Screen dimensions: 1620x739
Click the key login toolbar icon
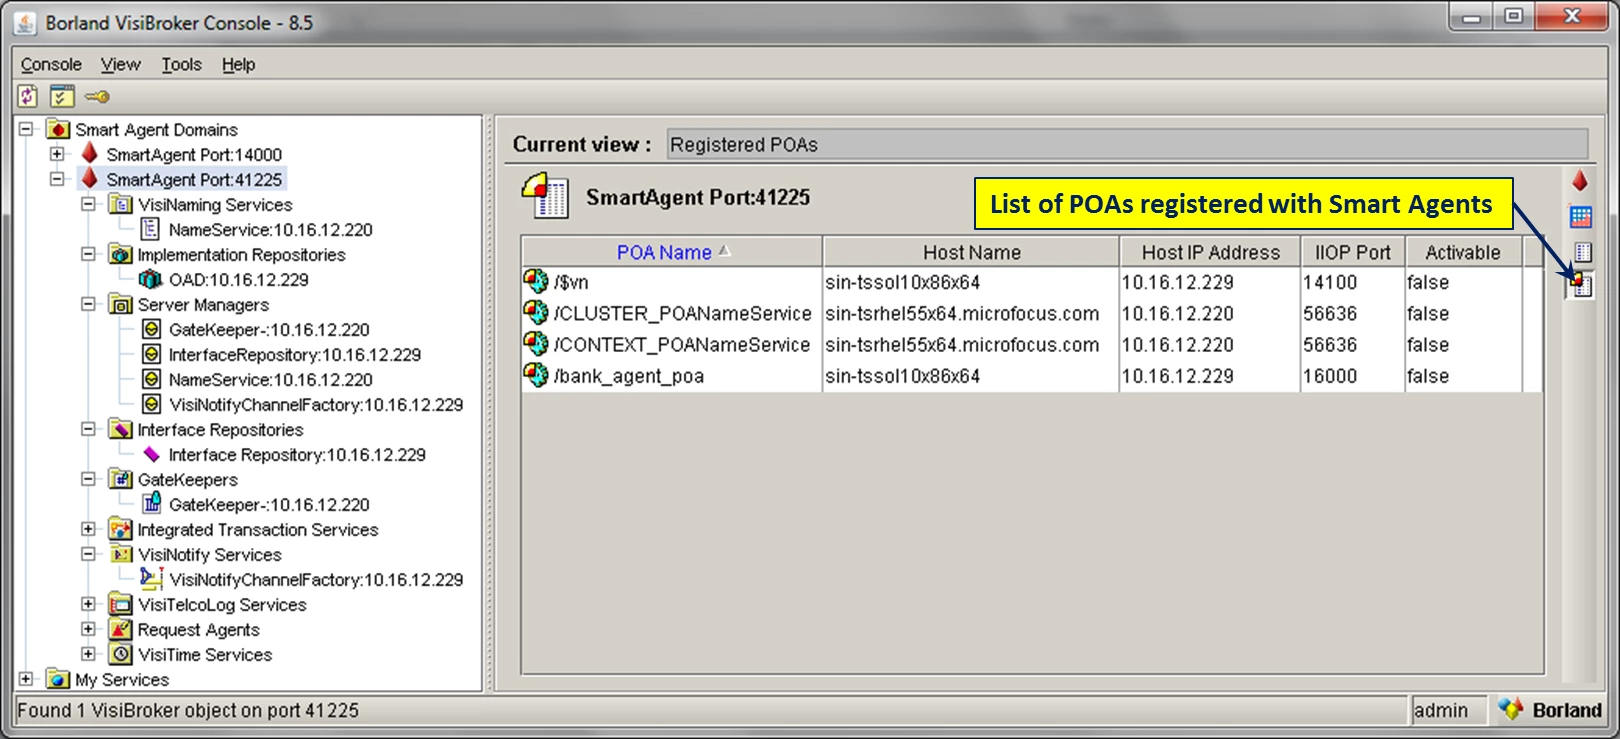97,97
